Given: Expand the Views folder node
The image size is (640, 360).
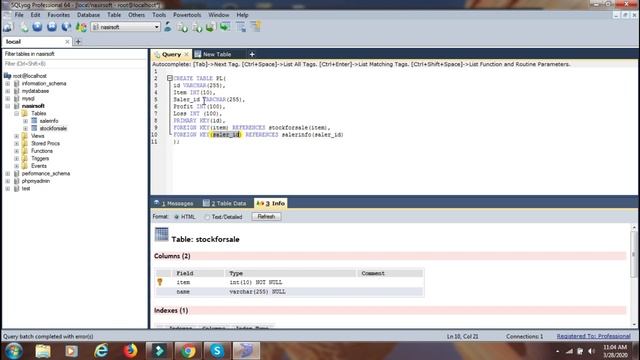Looking at the screenshot, I should [17, 136].
